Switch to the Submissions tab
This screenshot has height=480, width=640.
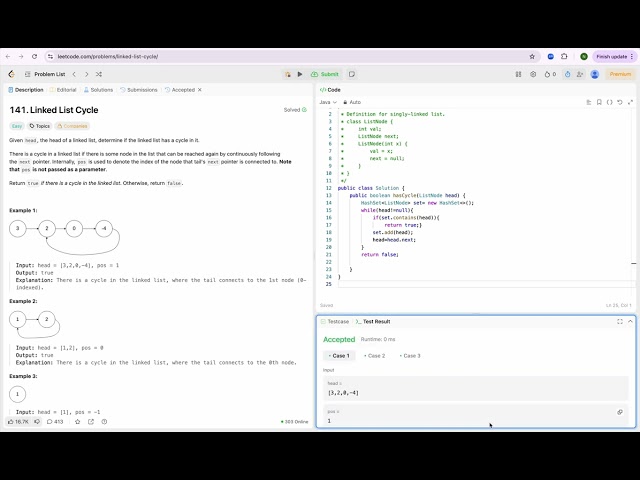click(x=138, y=90)
